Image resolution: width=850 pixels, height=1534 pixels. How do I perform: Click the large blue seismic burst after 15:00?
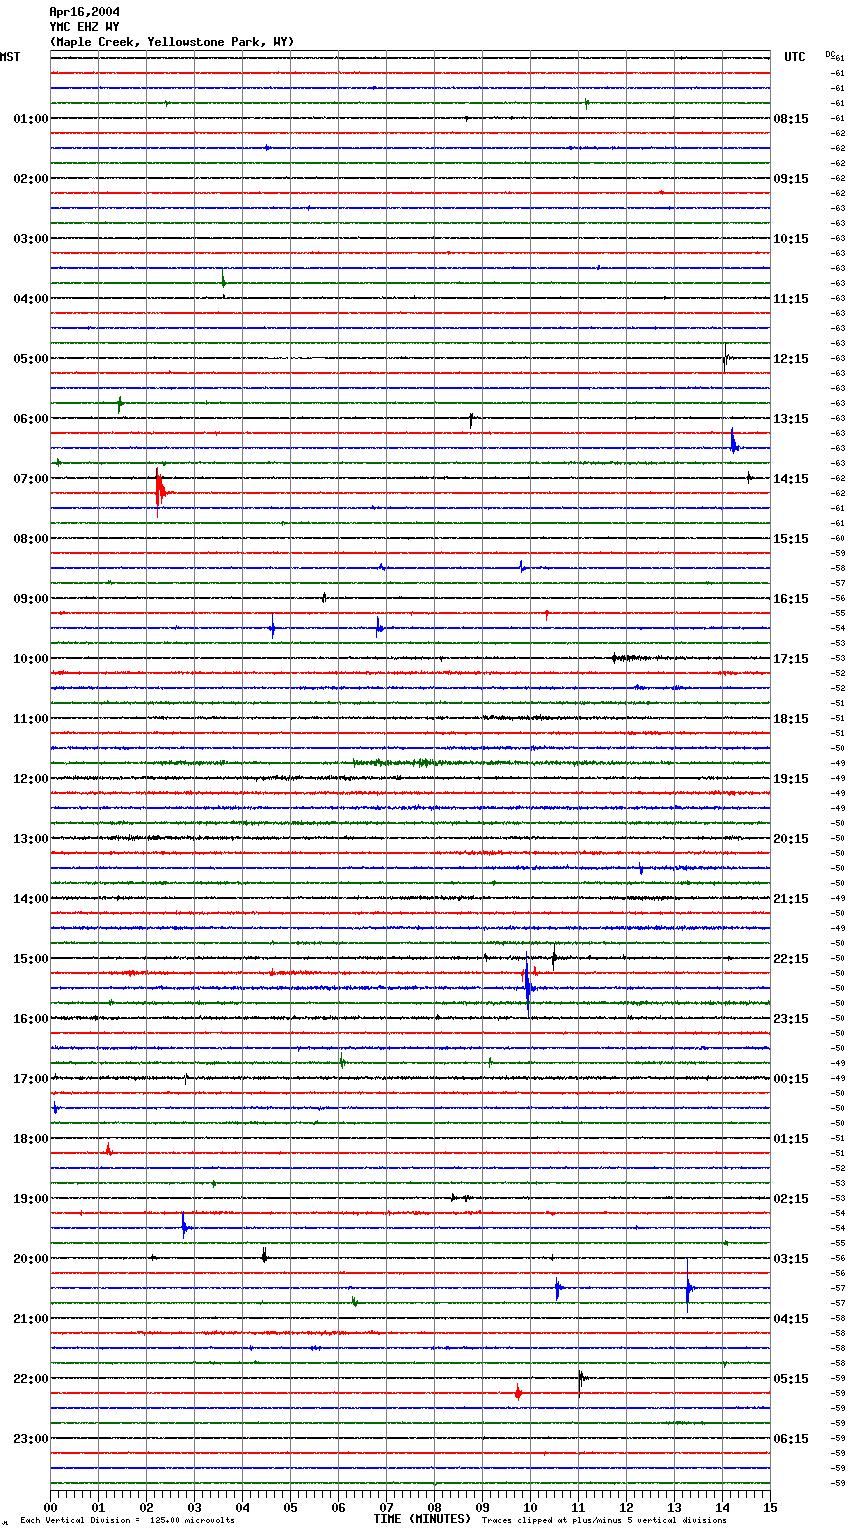pyautogui.click(x=527, y=985)
